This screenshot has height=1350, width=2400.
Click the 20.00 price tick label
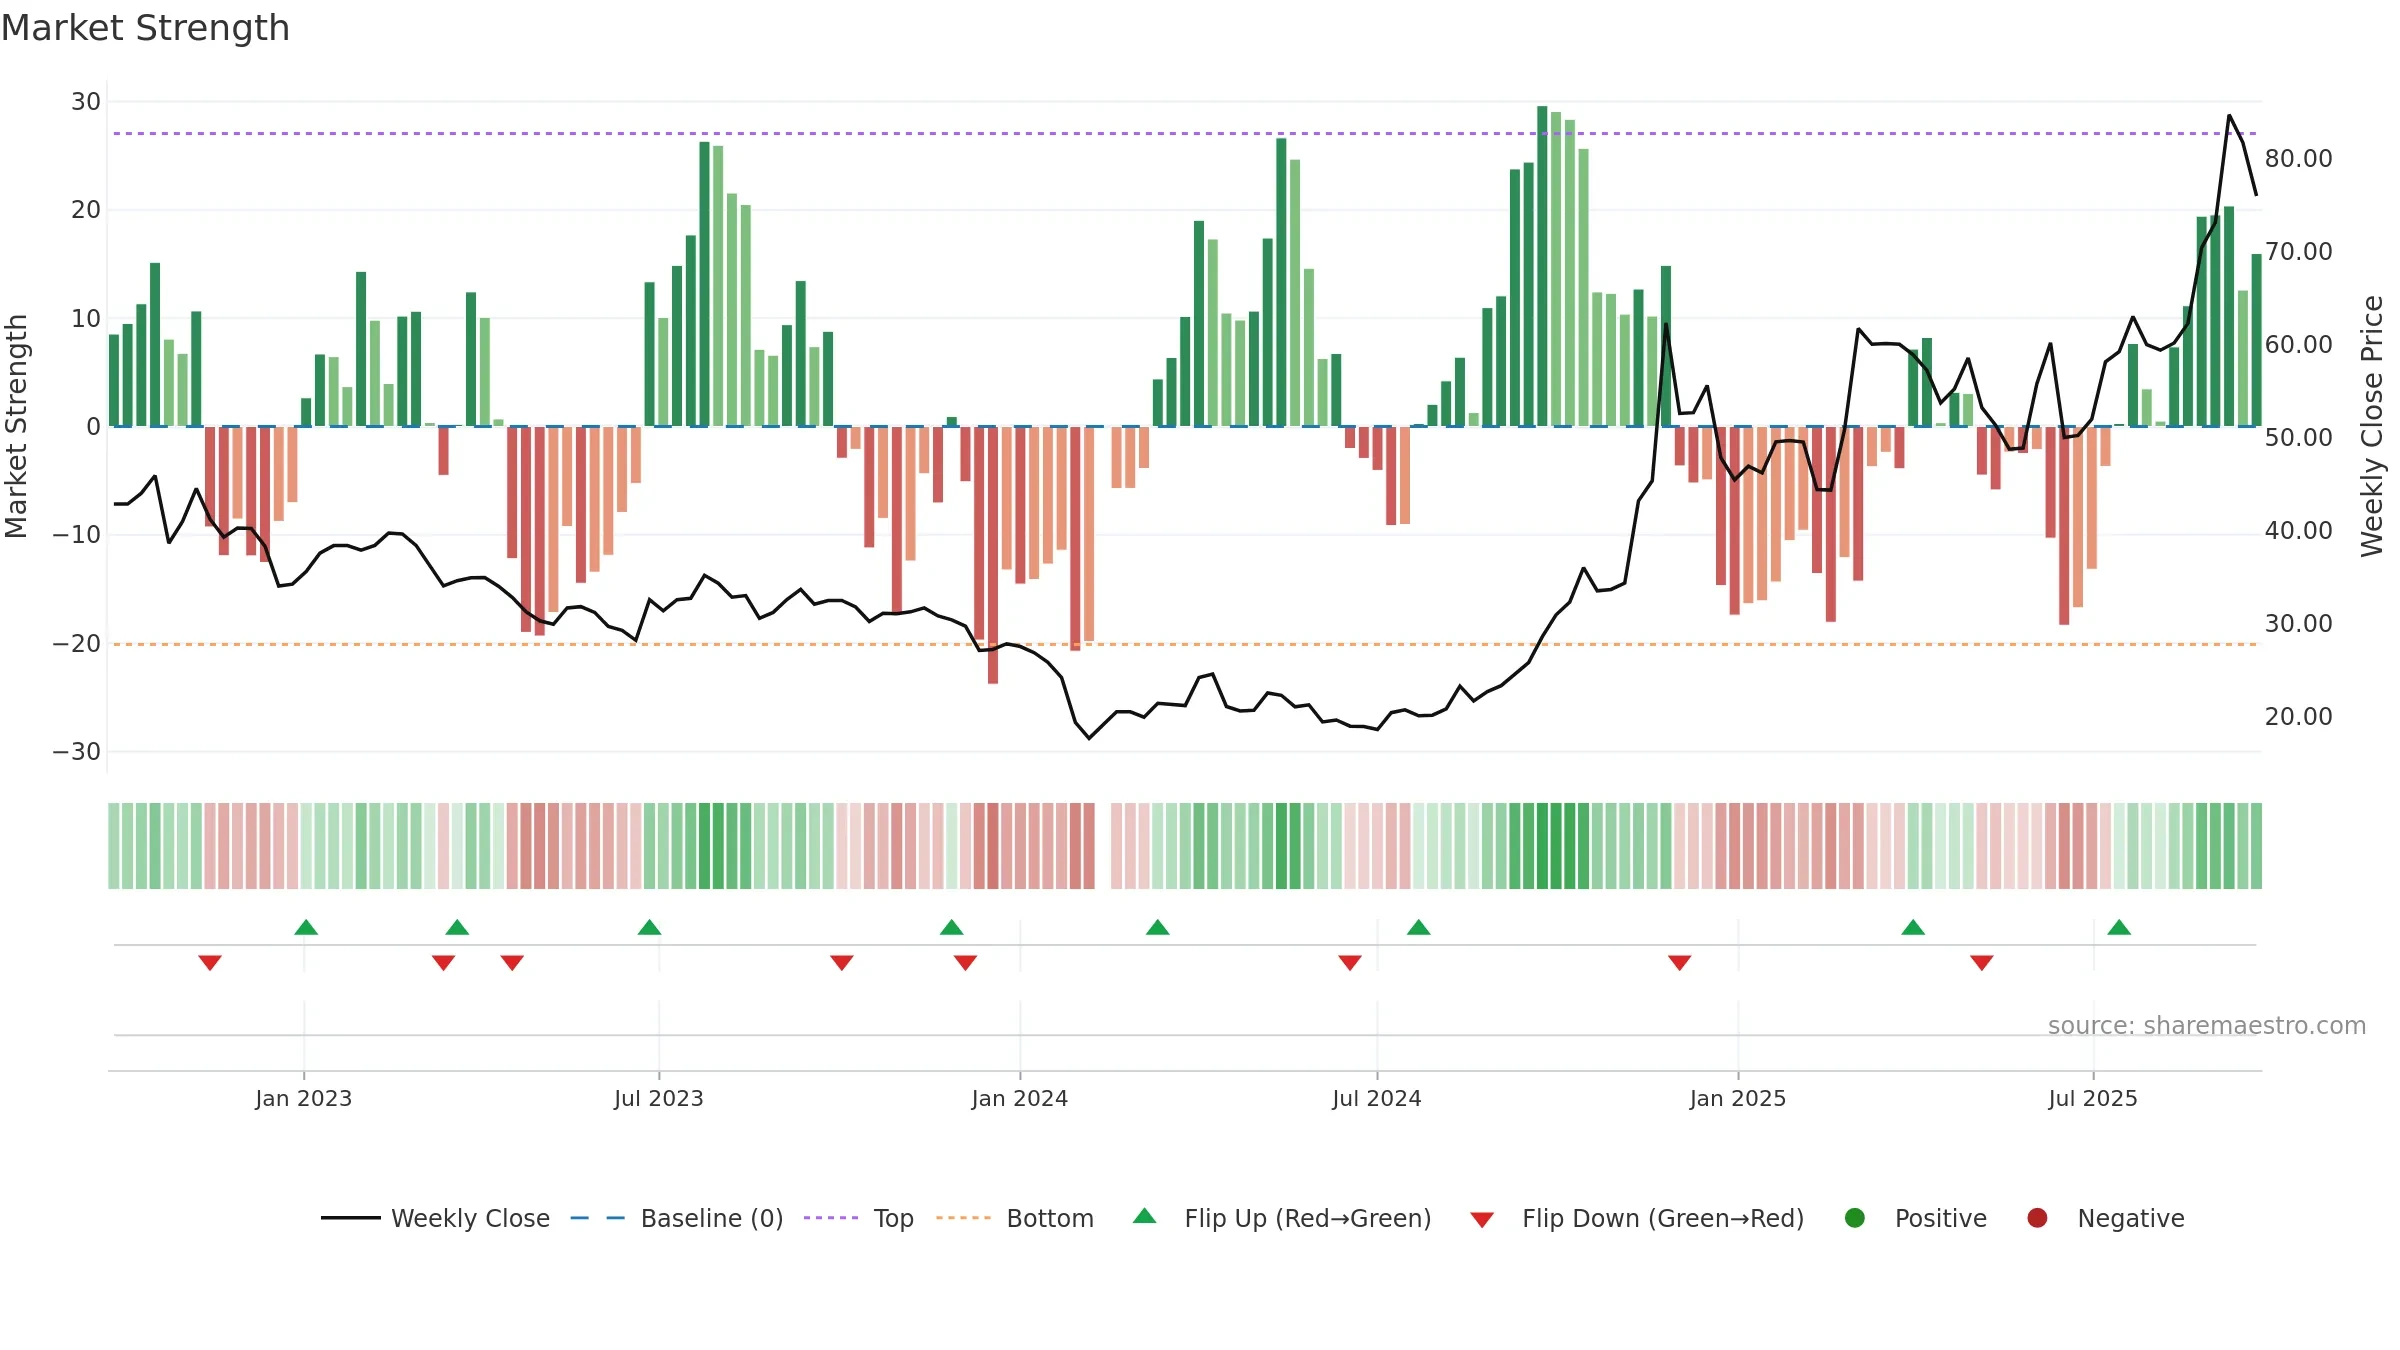point(2299,717)
